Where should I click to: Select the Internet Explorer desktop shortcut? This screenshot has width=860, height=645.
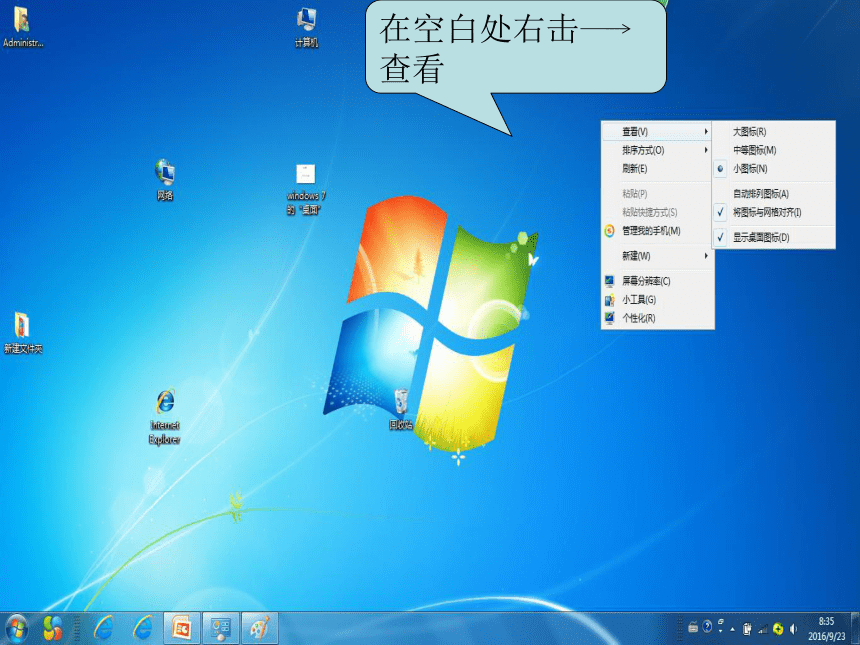165,417
